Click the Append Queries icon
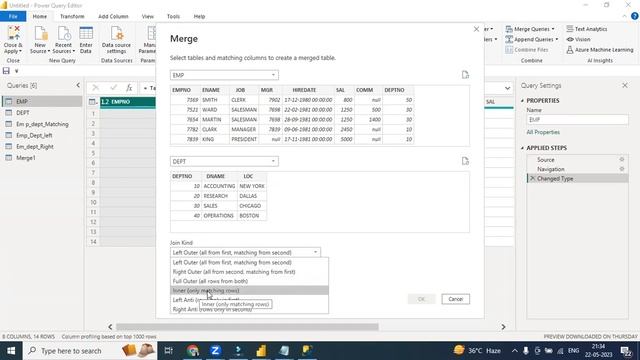640x360 pixels. (x=509, y=39)
